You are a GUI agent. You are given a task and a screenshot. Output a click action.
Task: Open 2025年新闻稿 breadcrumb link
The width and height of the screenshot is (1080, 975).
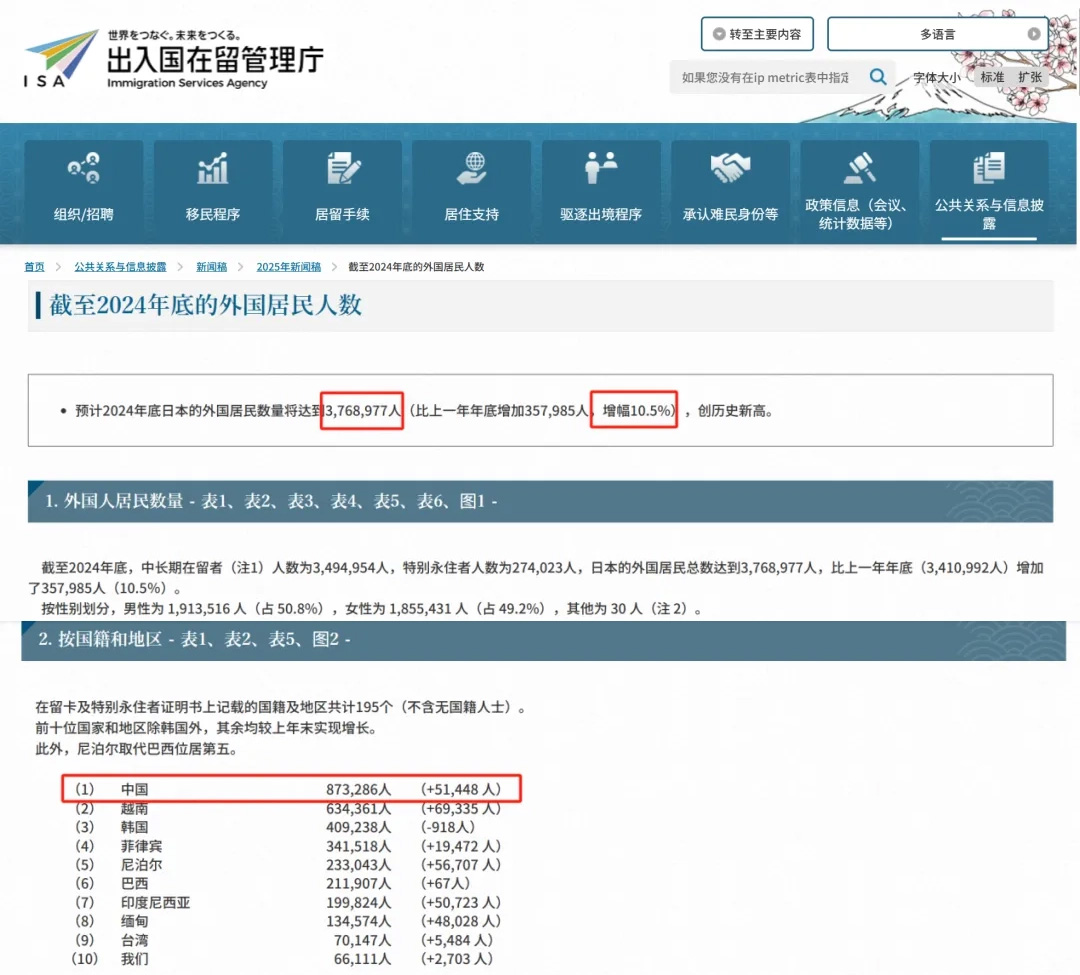[289, 267]
